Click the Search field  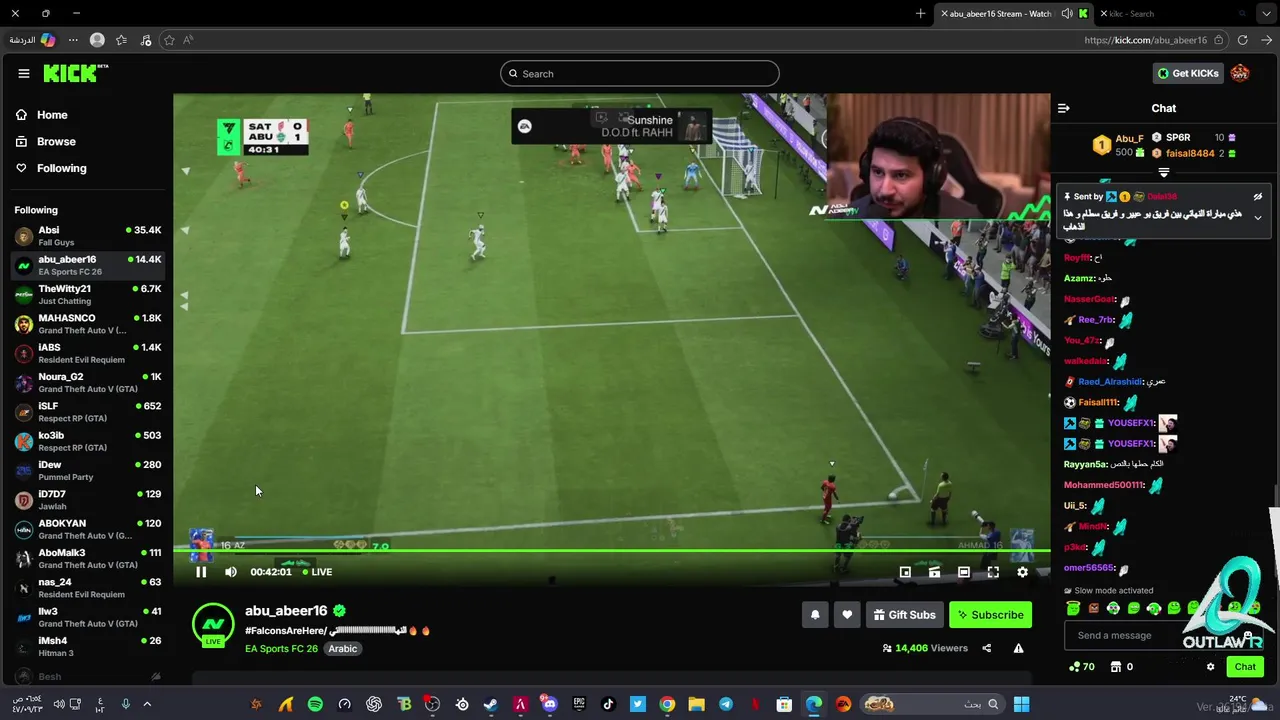coord(640,73)
